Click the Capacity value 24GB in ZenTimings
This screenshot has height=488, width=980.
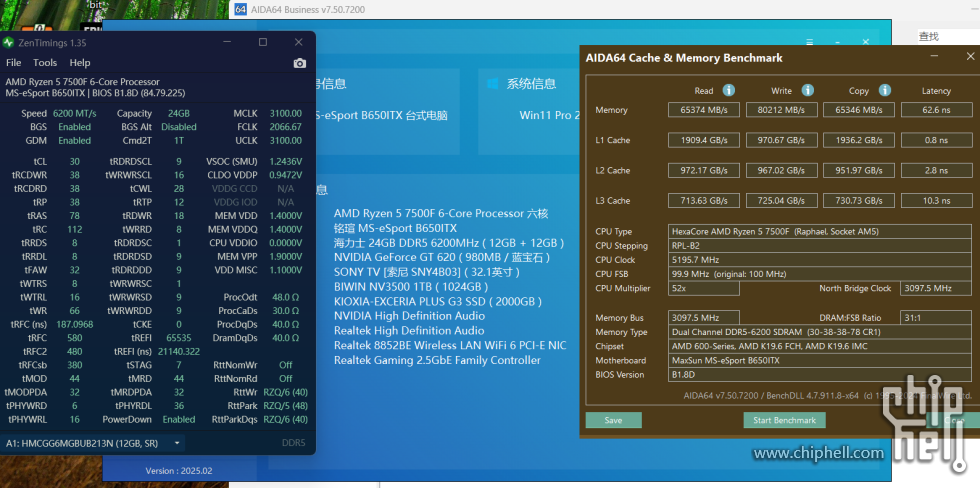point(179,114)
